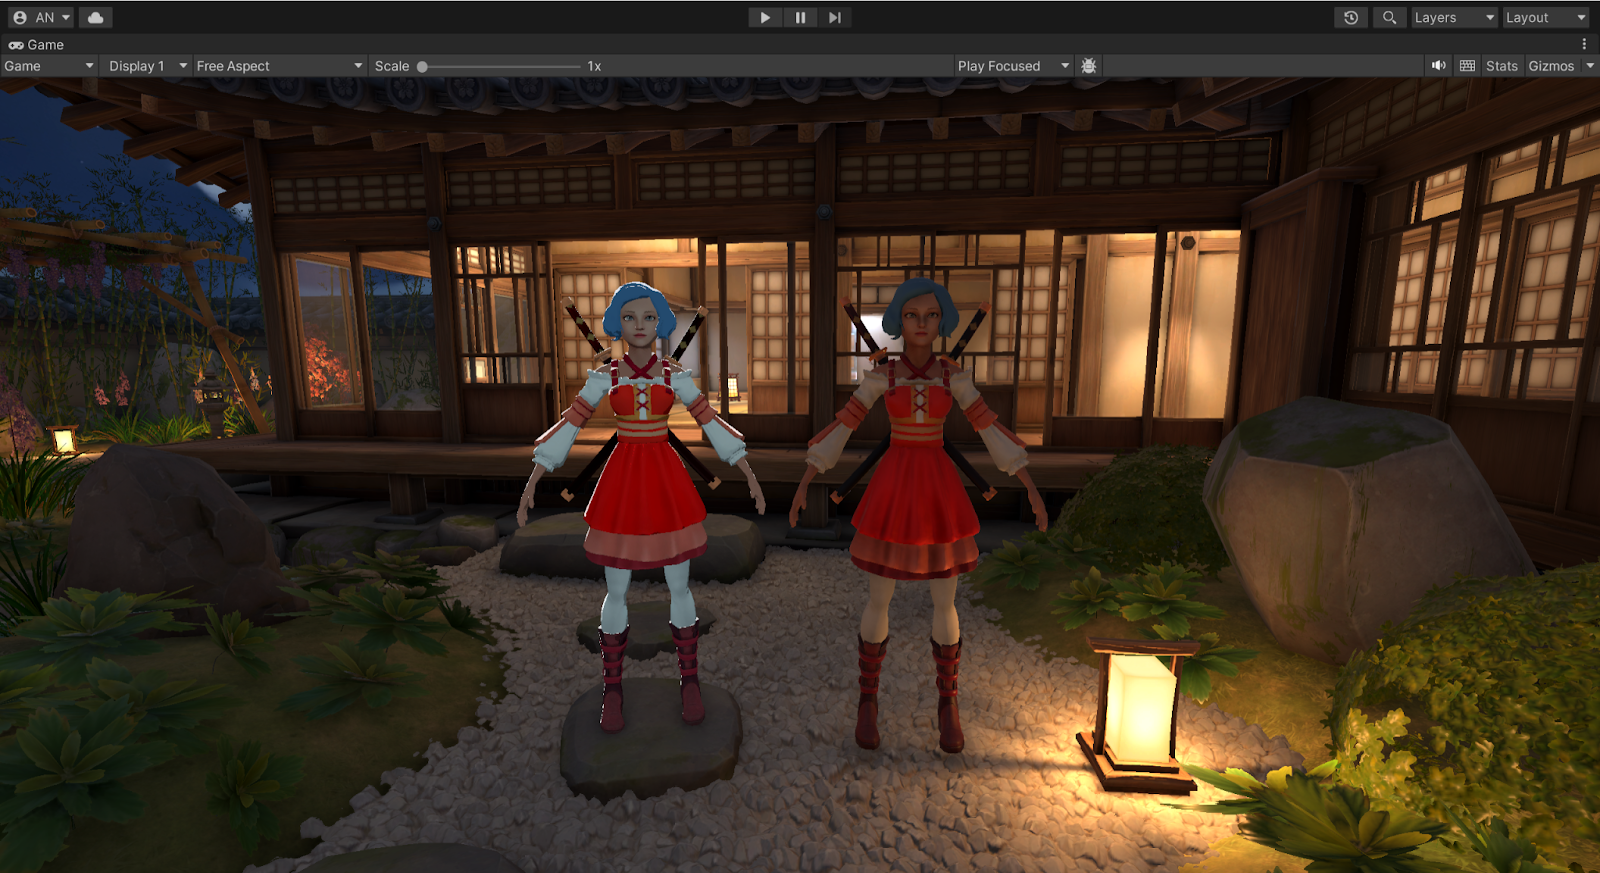Viewport: 1600px width, 873px height.
Task: Open the Game view type dropdown
Action: tap(49, 66)
